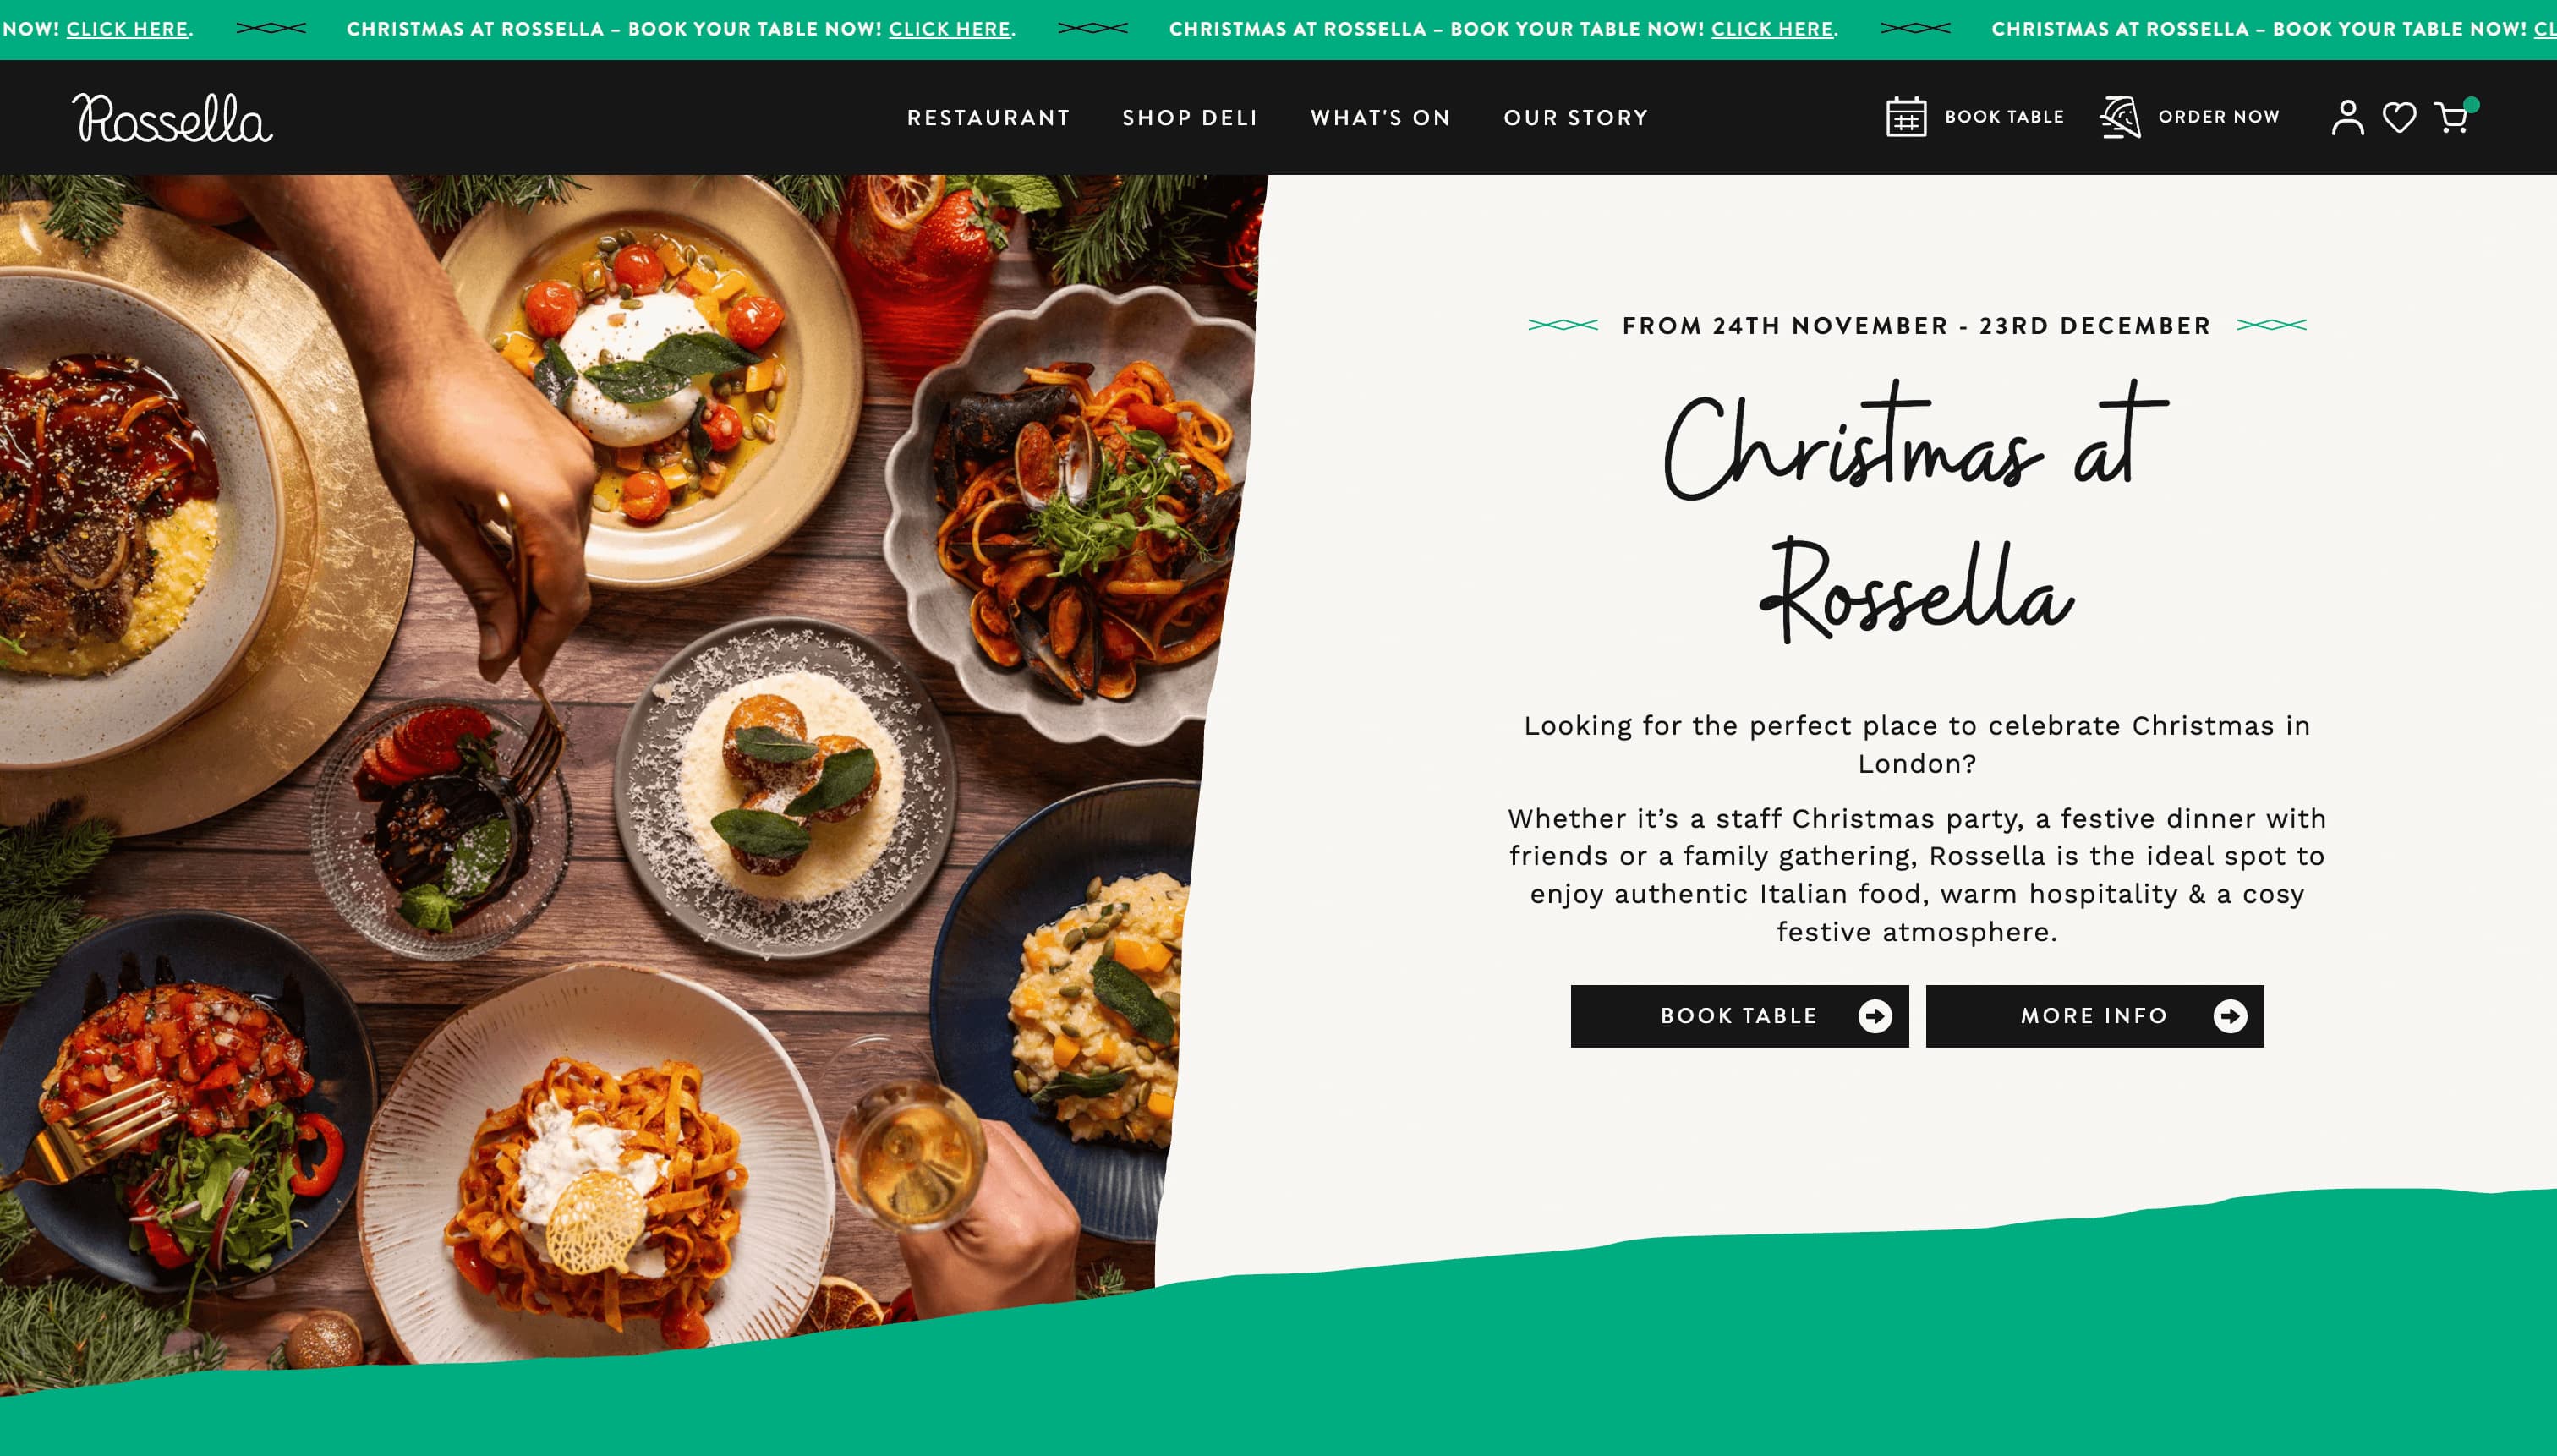Open the user account icon
Viewport: 2557px width, 1456px height.
click(2347, 117)
